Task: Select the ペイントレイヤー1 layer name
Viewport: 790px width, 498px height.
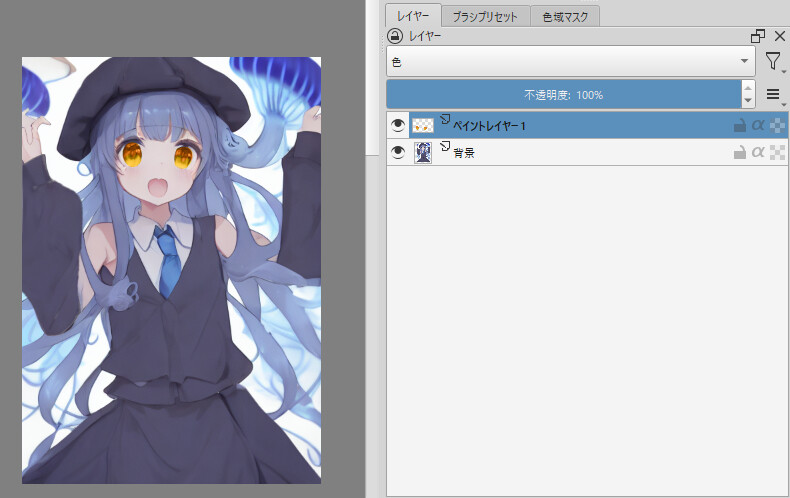Action: click(x=489, y=126)
